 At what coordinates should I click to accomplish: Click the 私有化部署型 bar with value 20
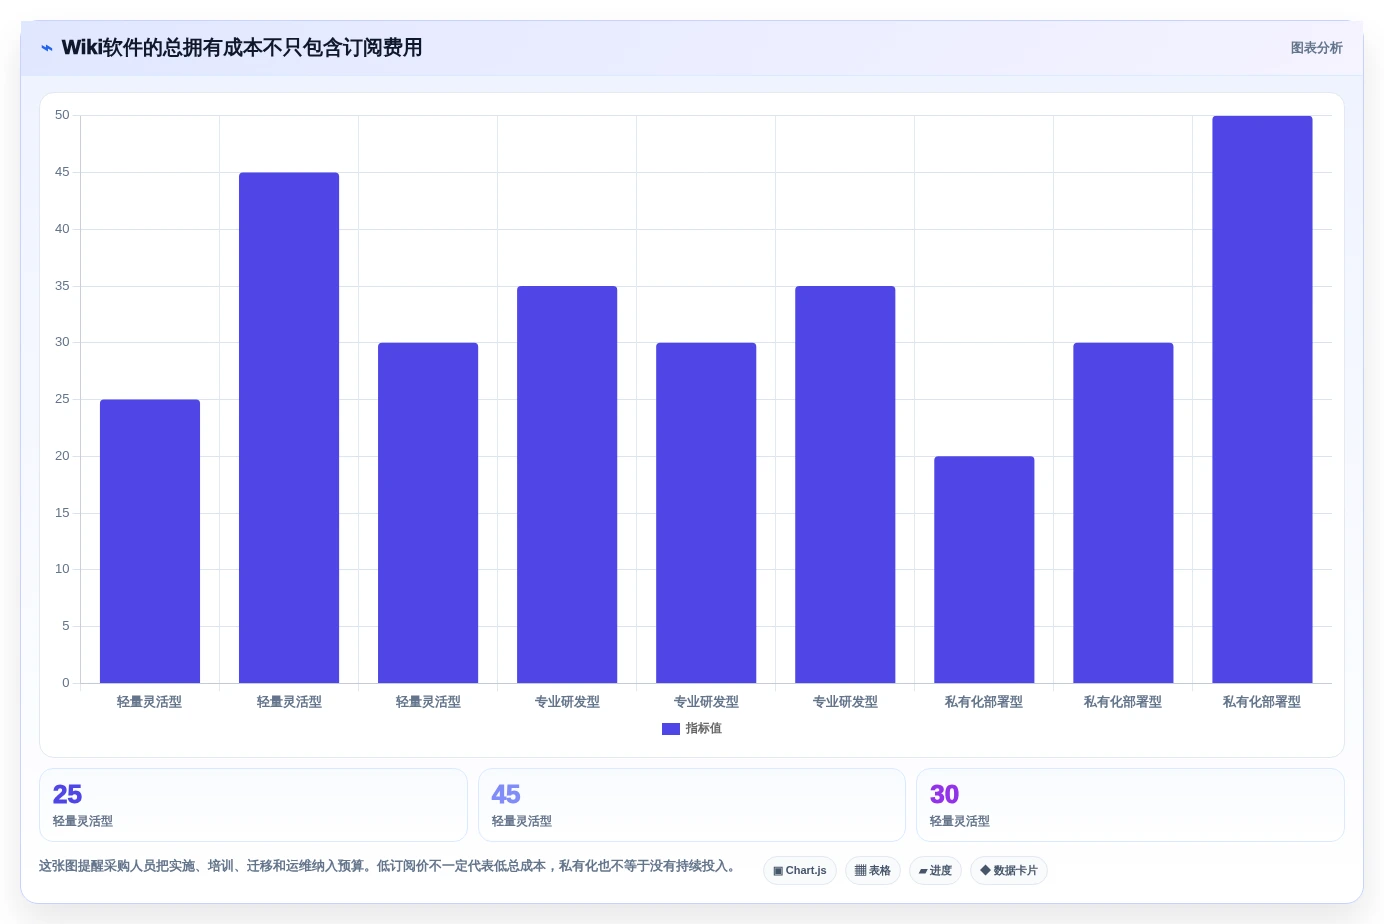tap(984, 570)
